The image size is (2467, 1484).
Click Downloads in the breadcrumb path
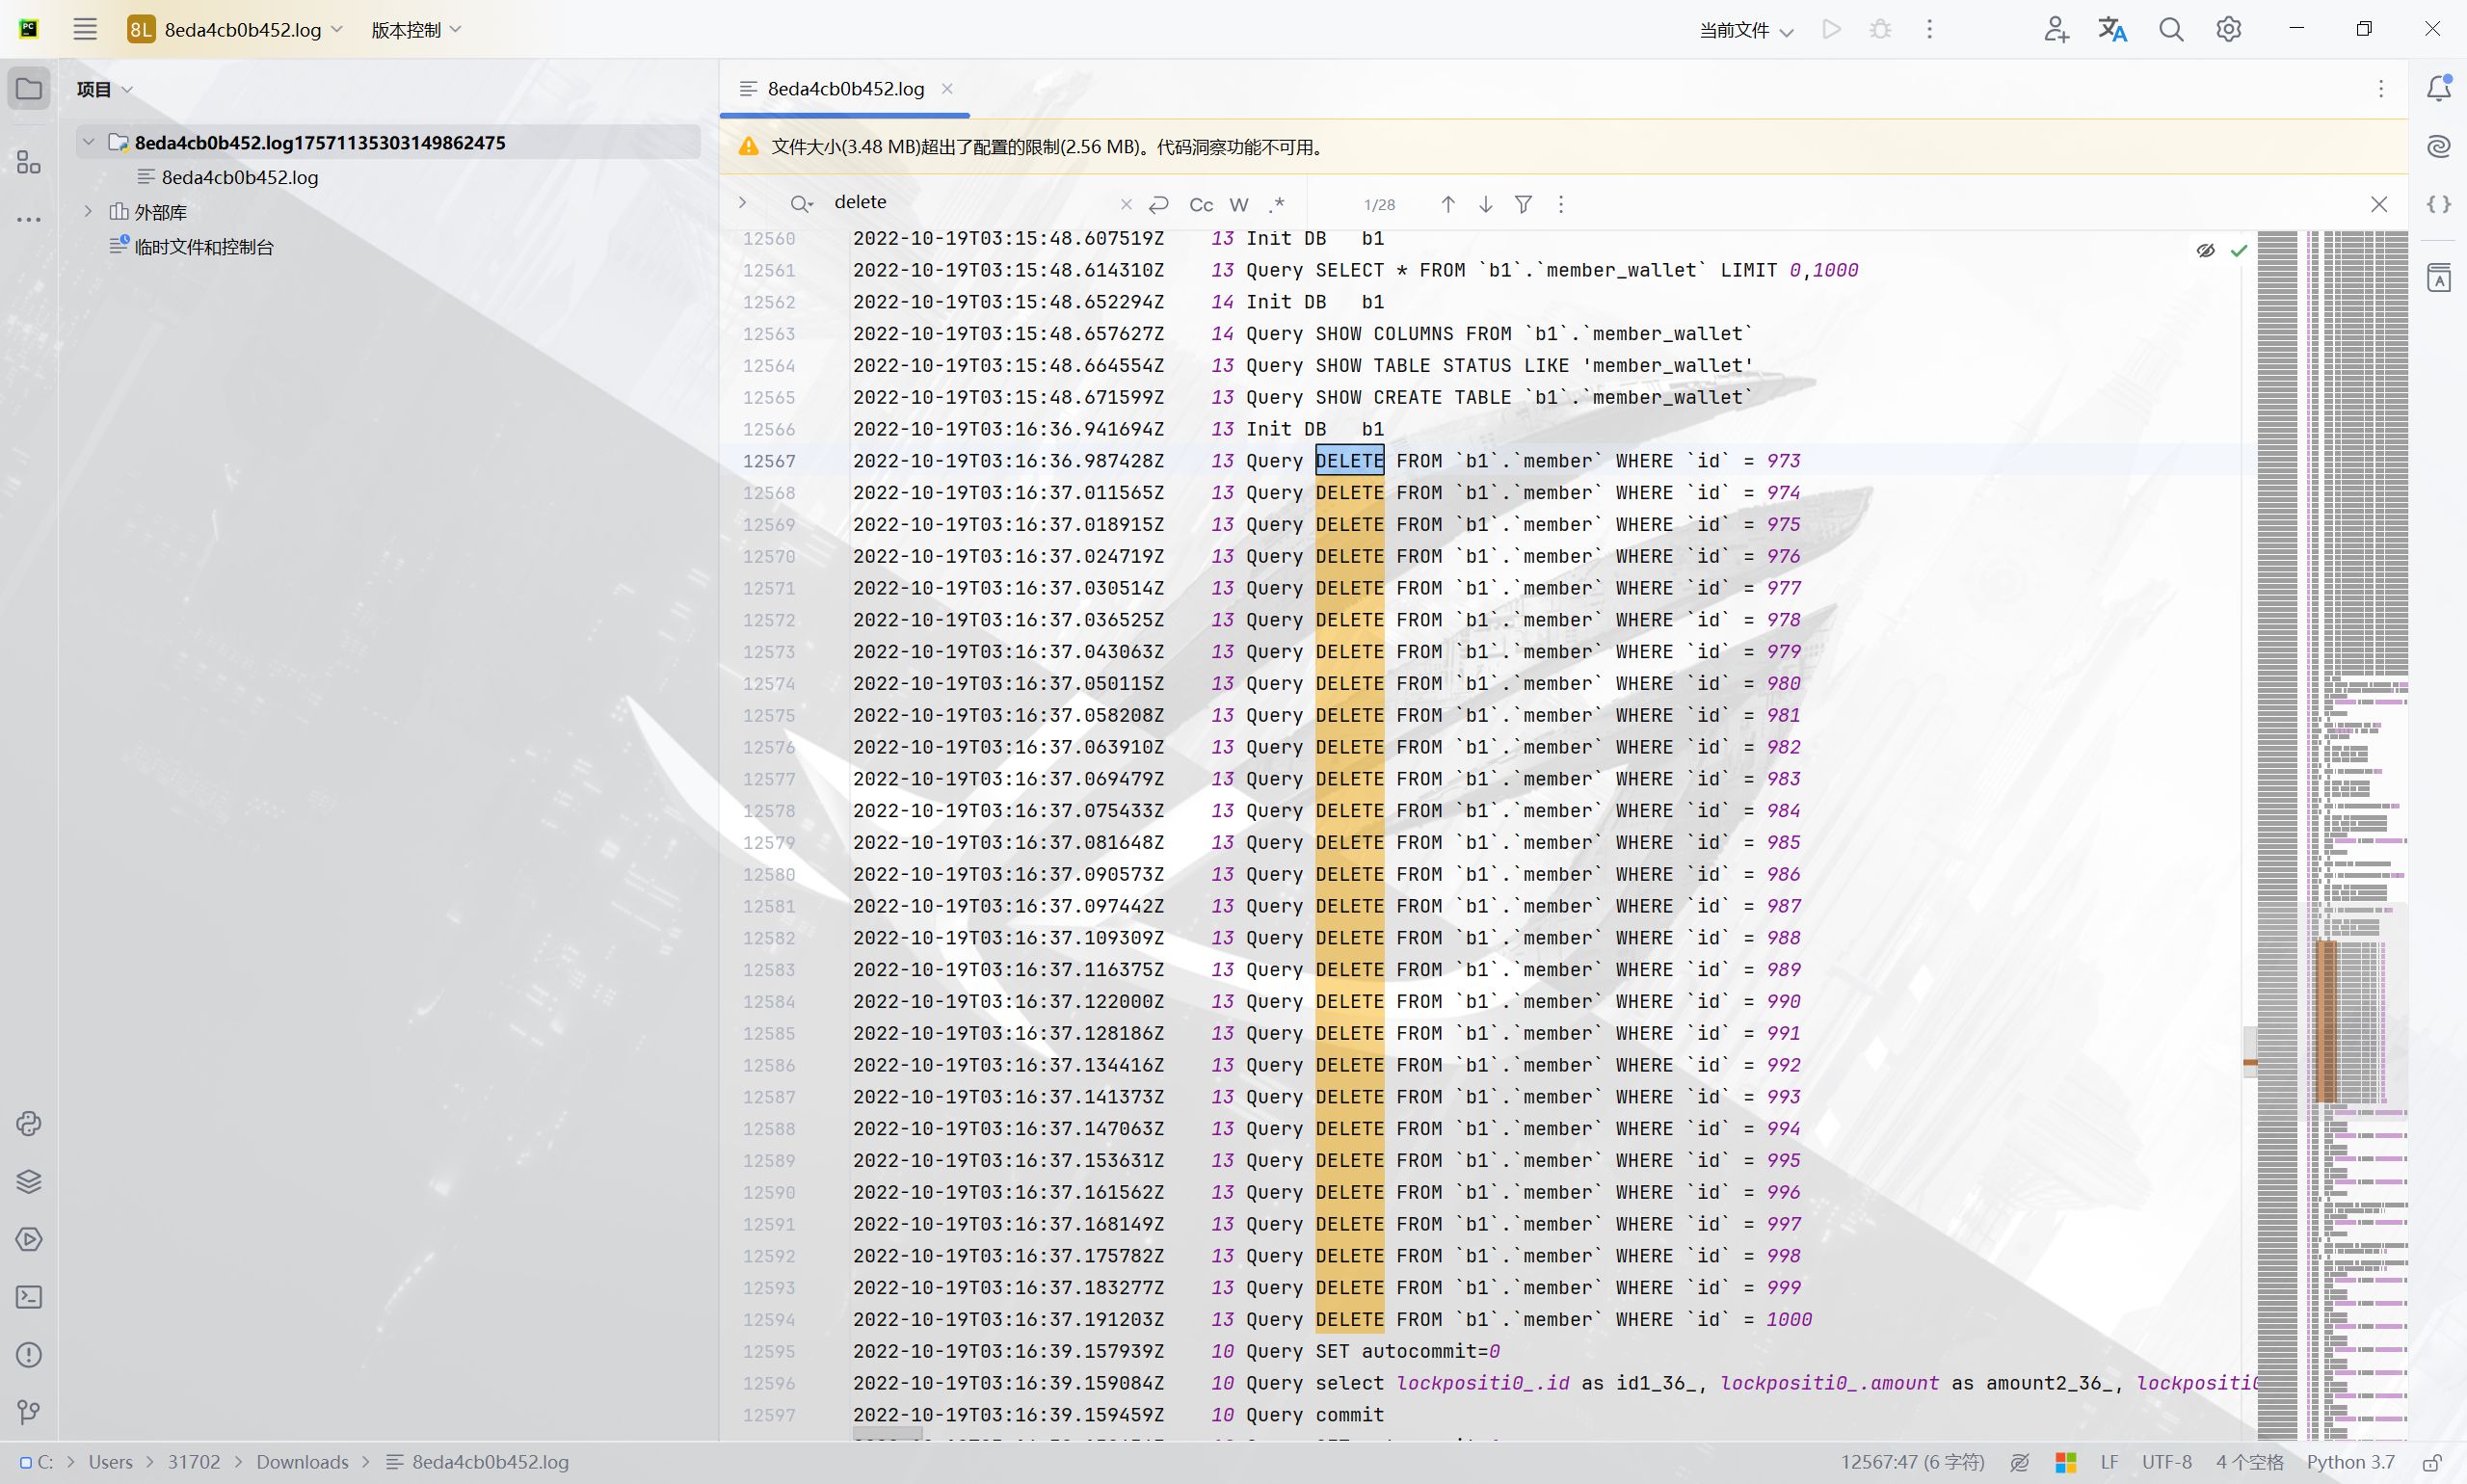[302, 1462]
